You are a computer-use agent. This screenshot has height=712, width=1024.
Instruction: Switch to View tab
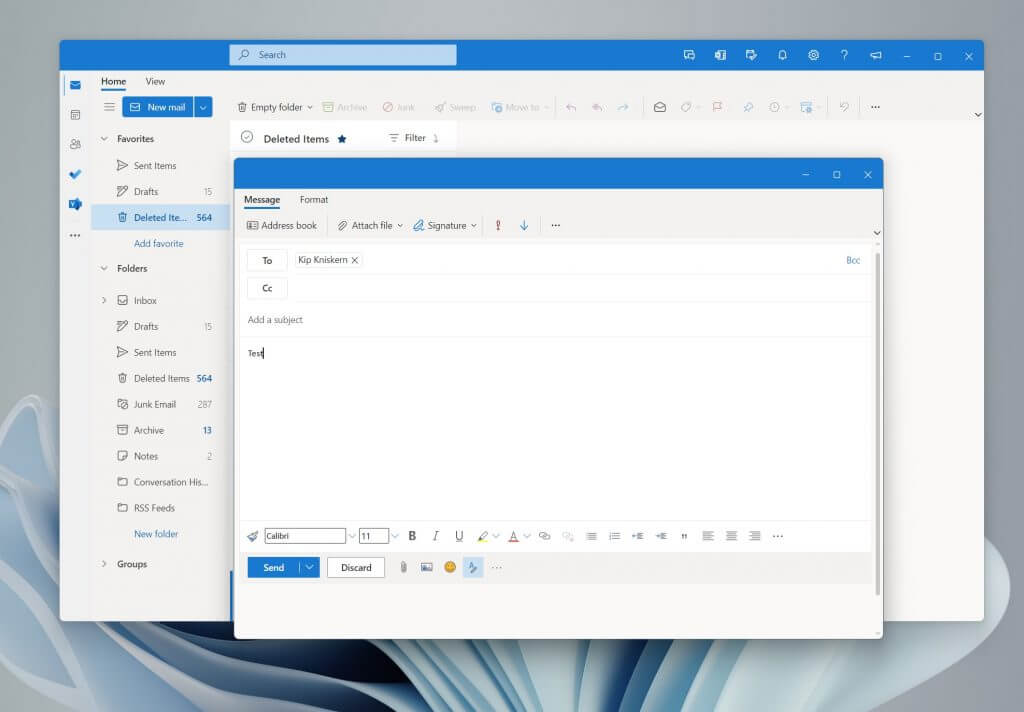(155, 82)
